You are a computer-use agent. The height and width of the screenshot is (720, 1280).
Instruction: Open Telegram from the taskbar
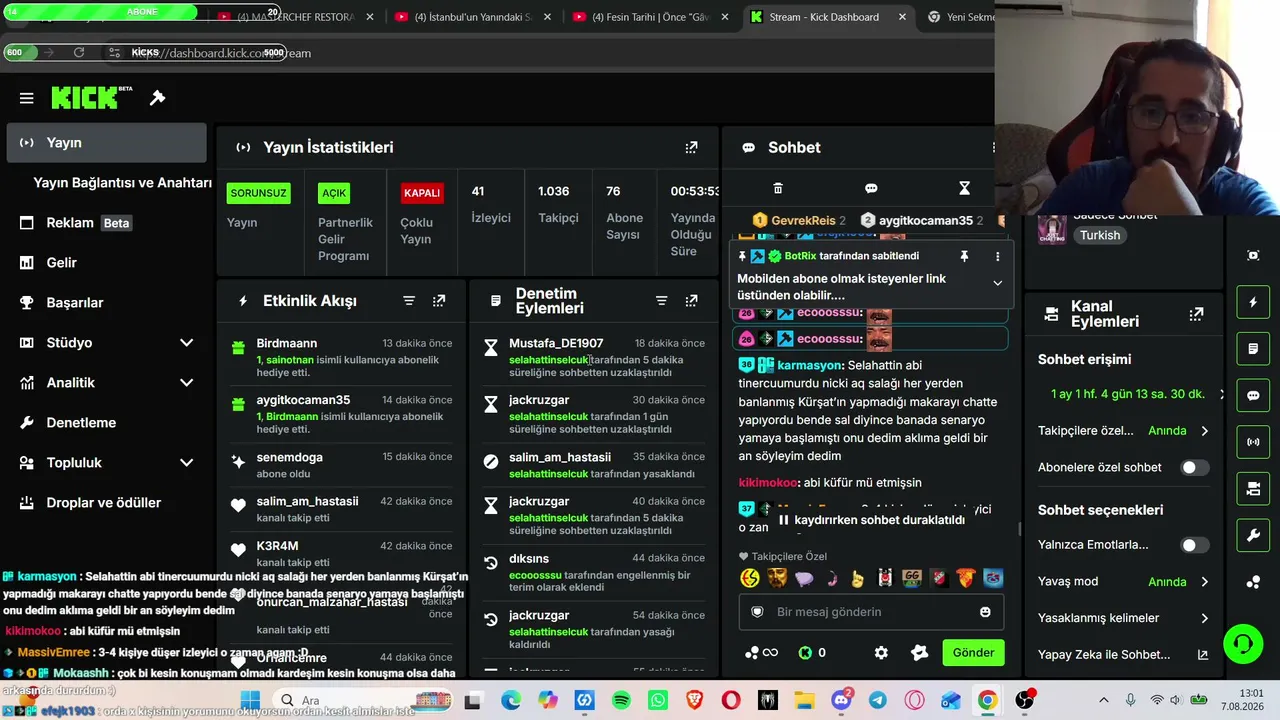click(877, 701)
